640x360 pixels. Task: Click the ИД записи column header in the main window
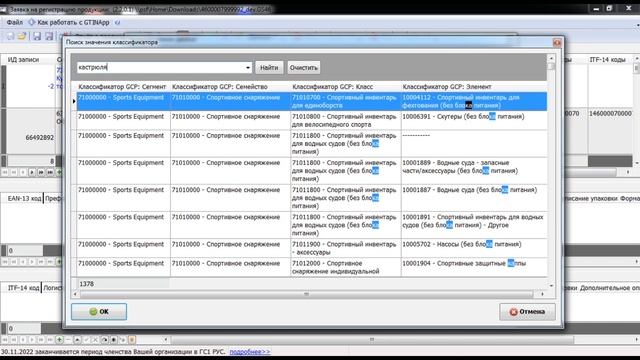tap(23, 60)
